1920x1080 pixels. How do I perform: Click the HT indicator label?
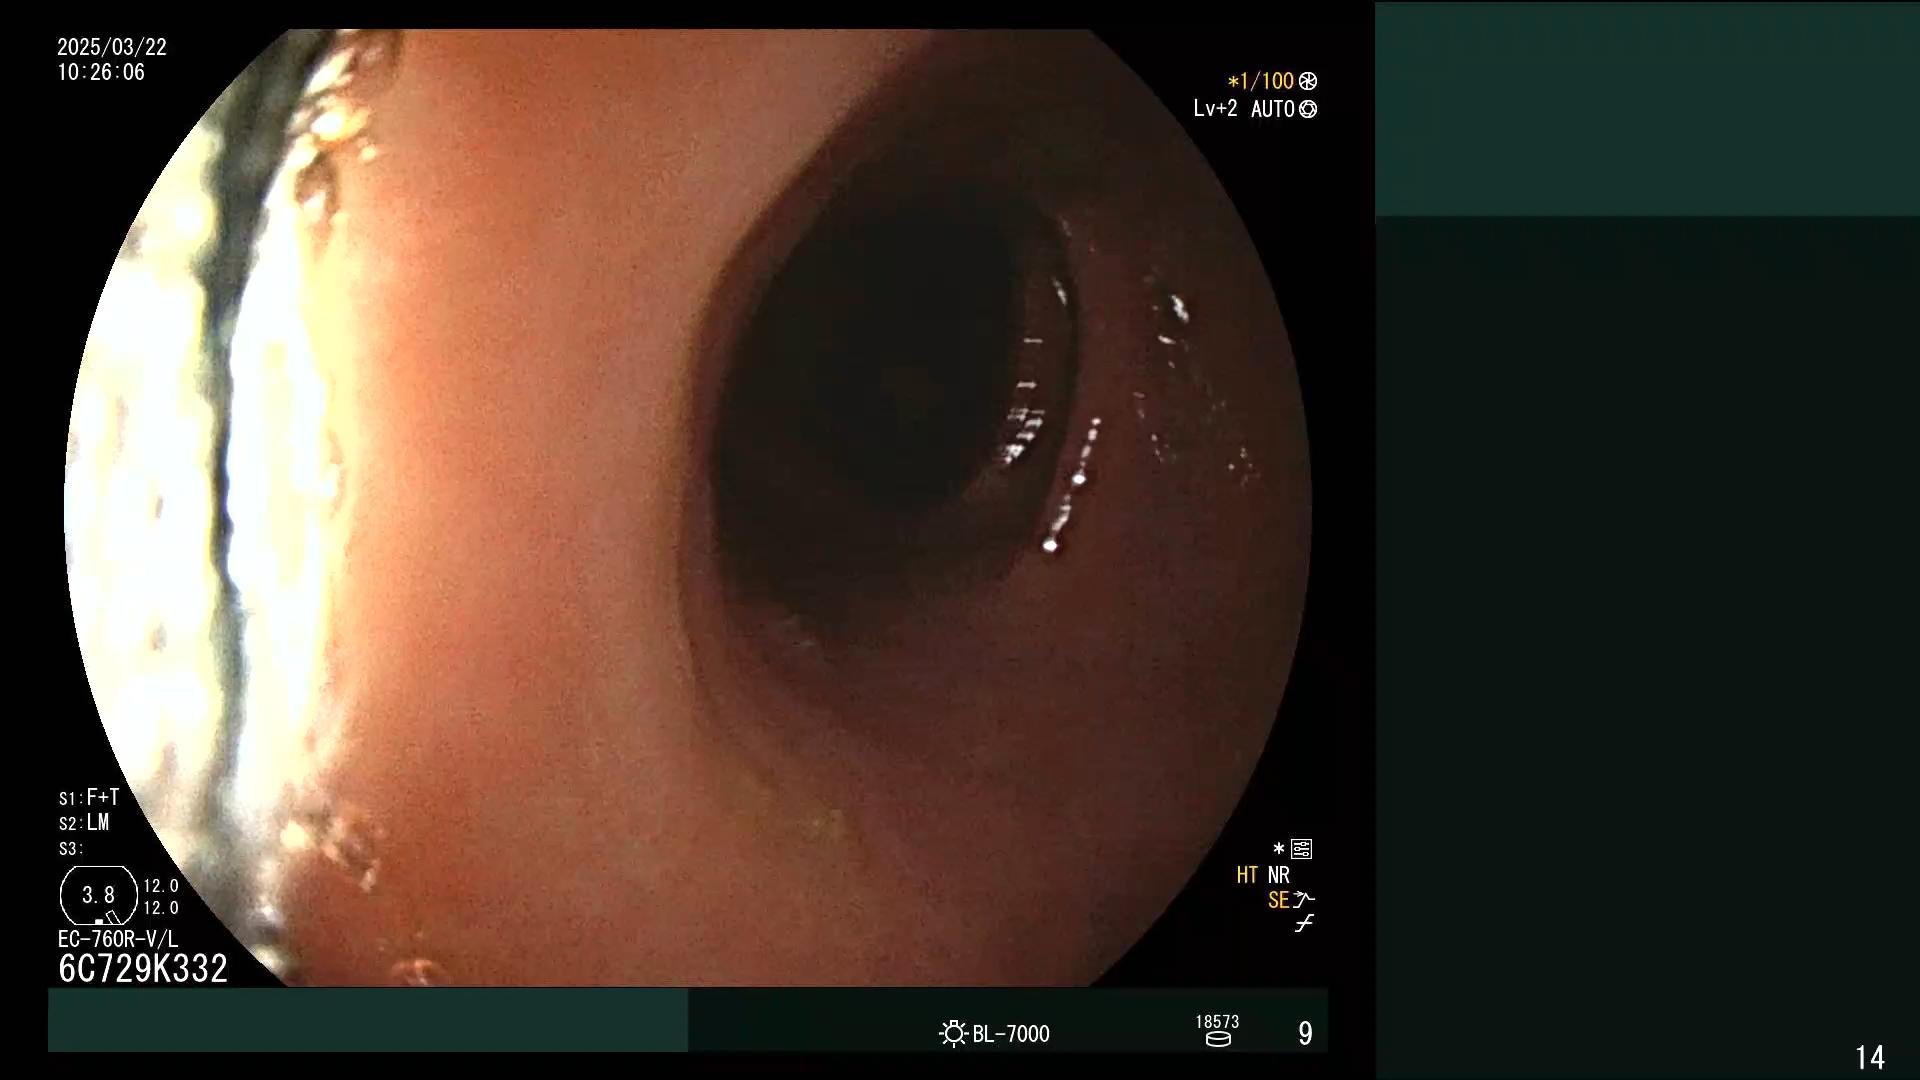tap(1247, 875)
